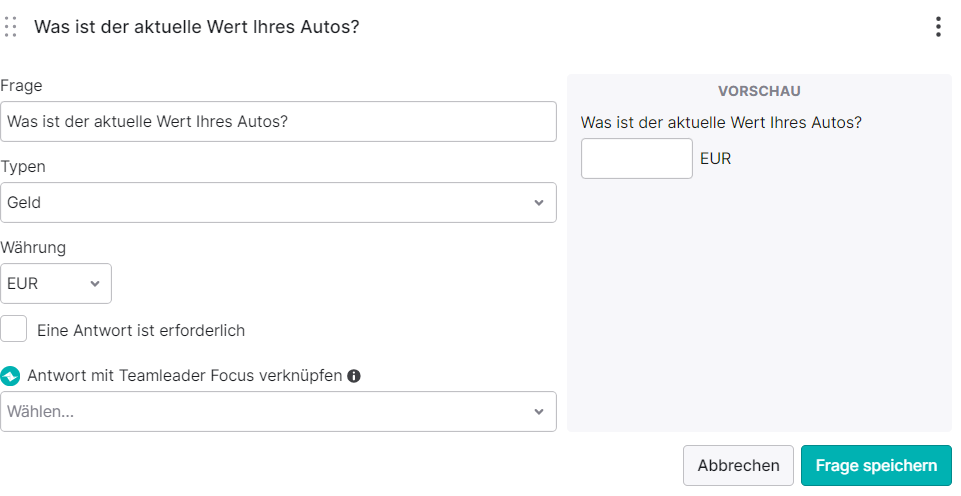Click the chevron arrow in Währung select

[95, 283]
